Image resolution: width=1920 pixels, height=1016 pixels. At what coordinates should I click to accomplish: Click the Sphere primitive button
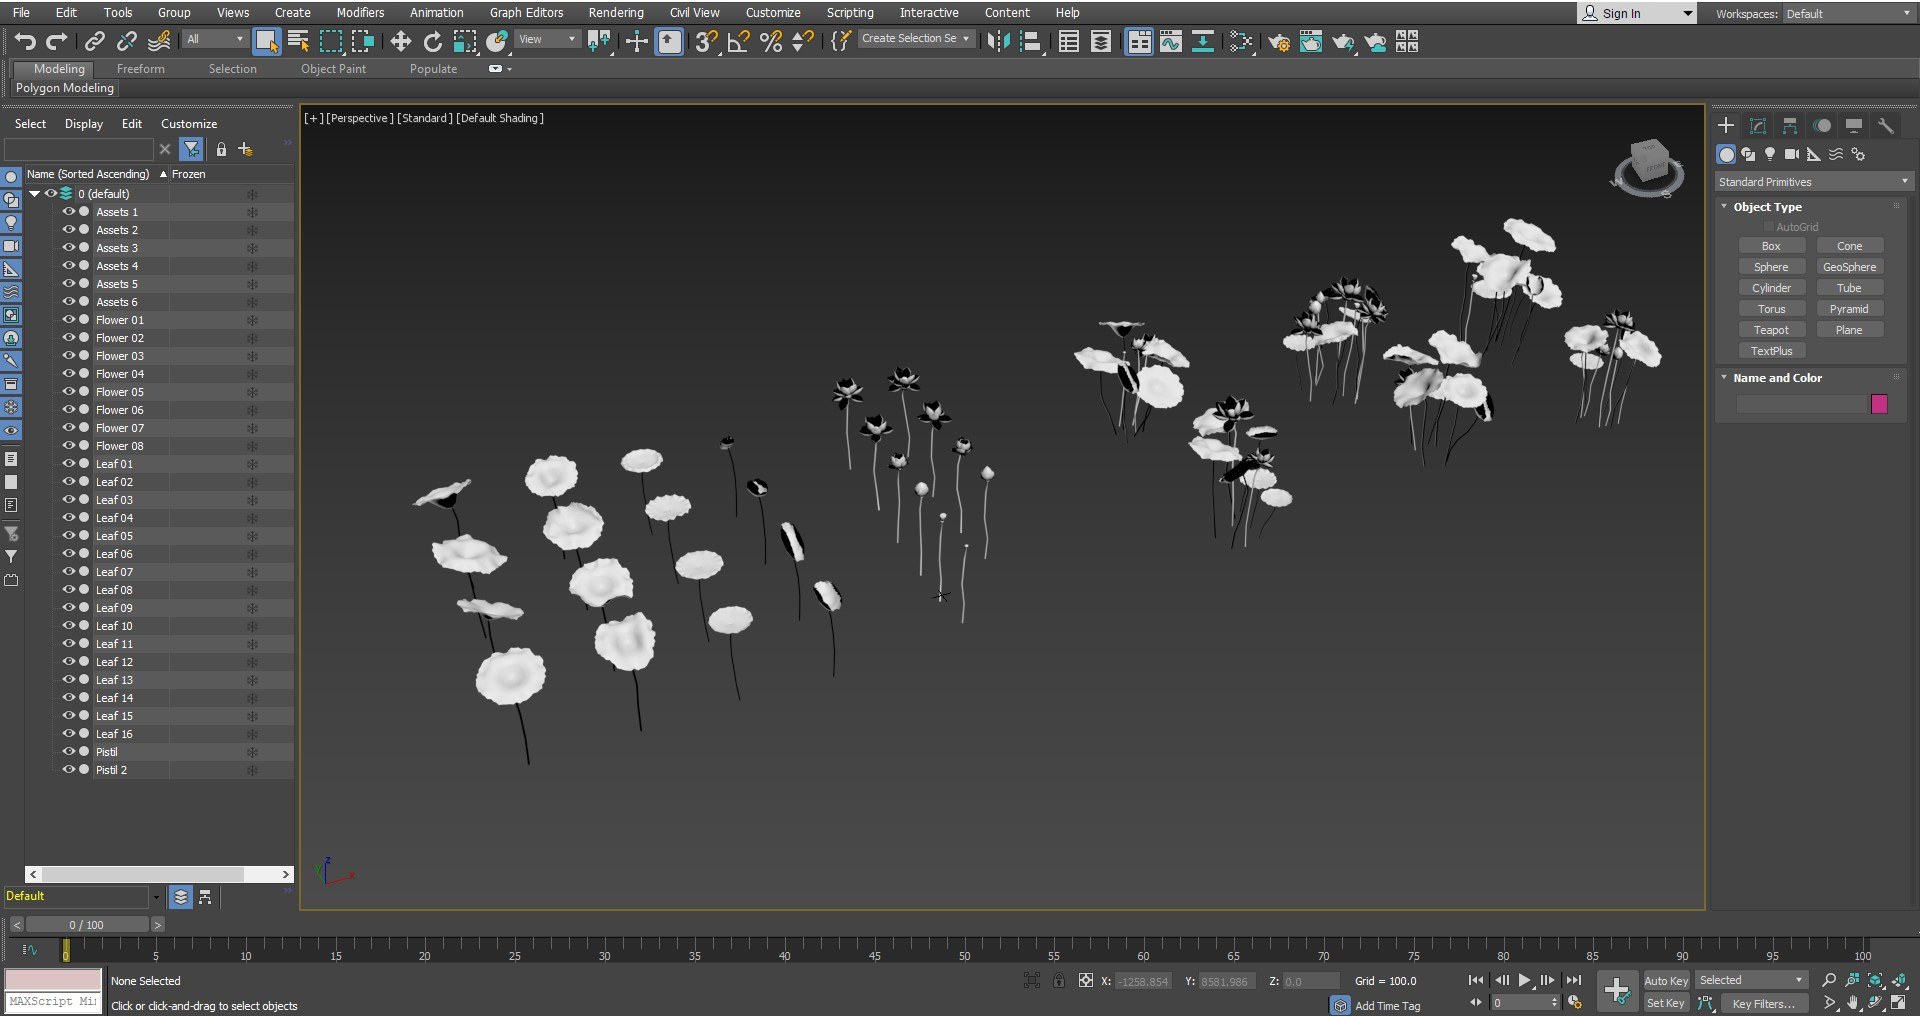click(x=1771, y=267)
